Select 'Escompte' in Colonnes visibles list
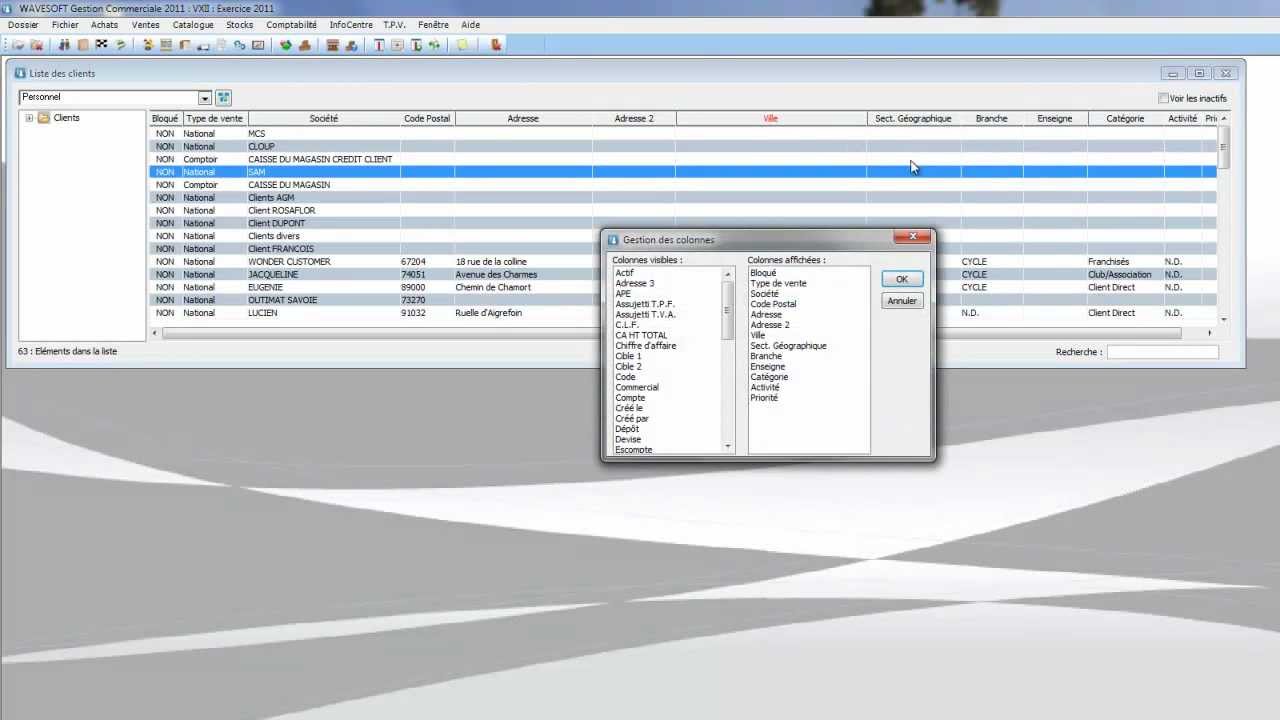 (x=634, y=450)
